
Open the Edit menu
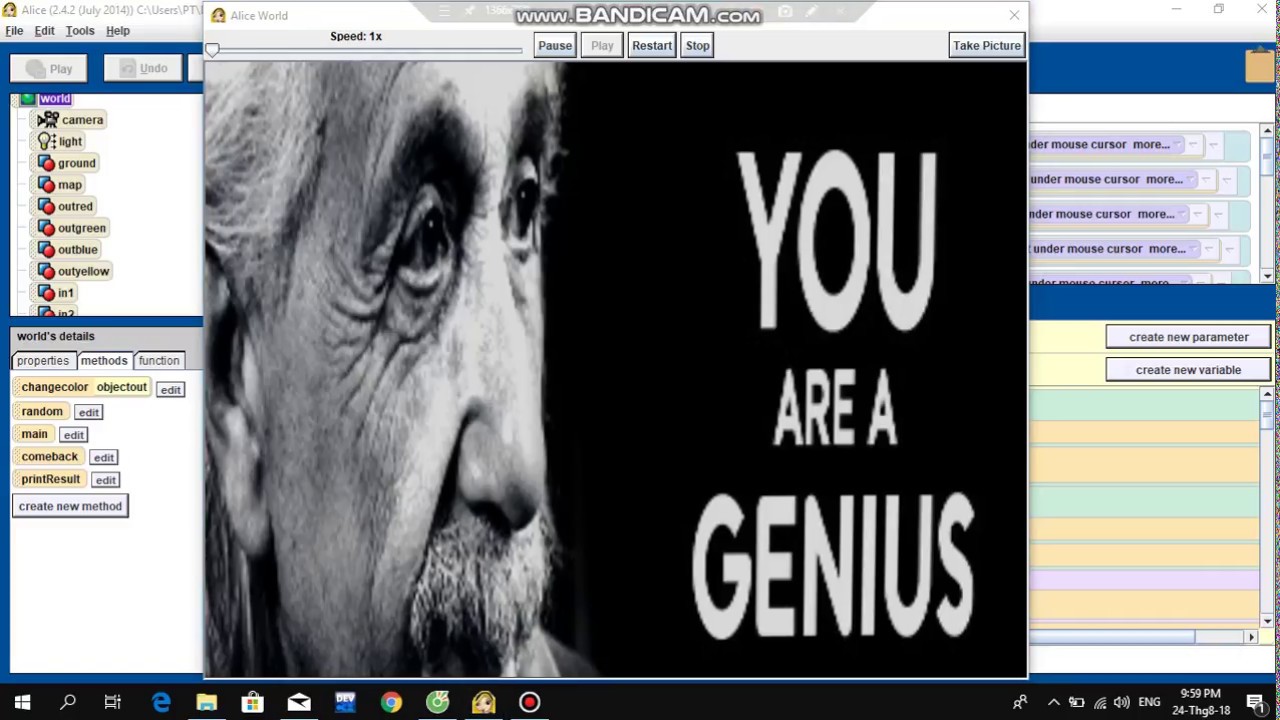tap(45, 31)
